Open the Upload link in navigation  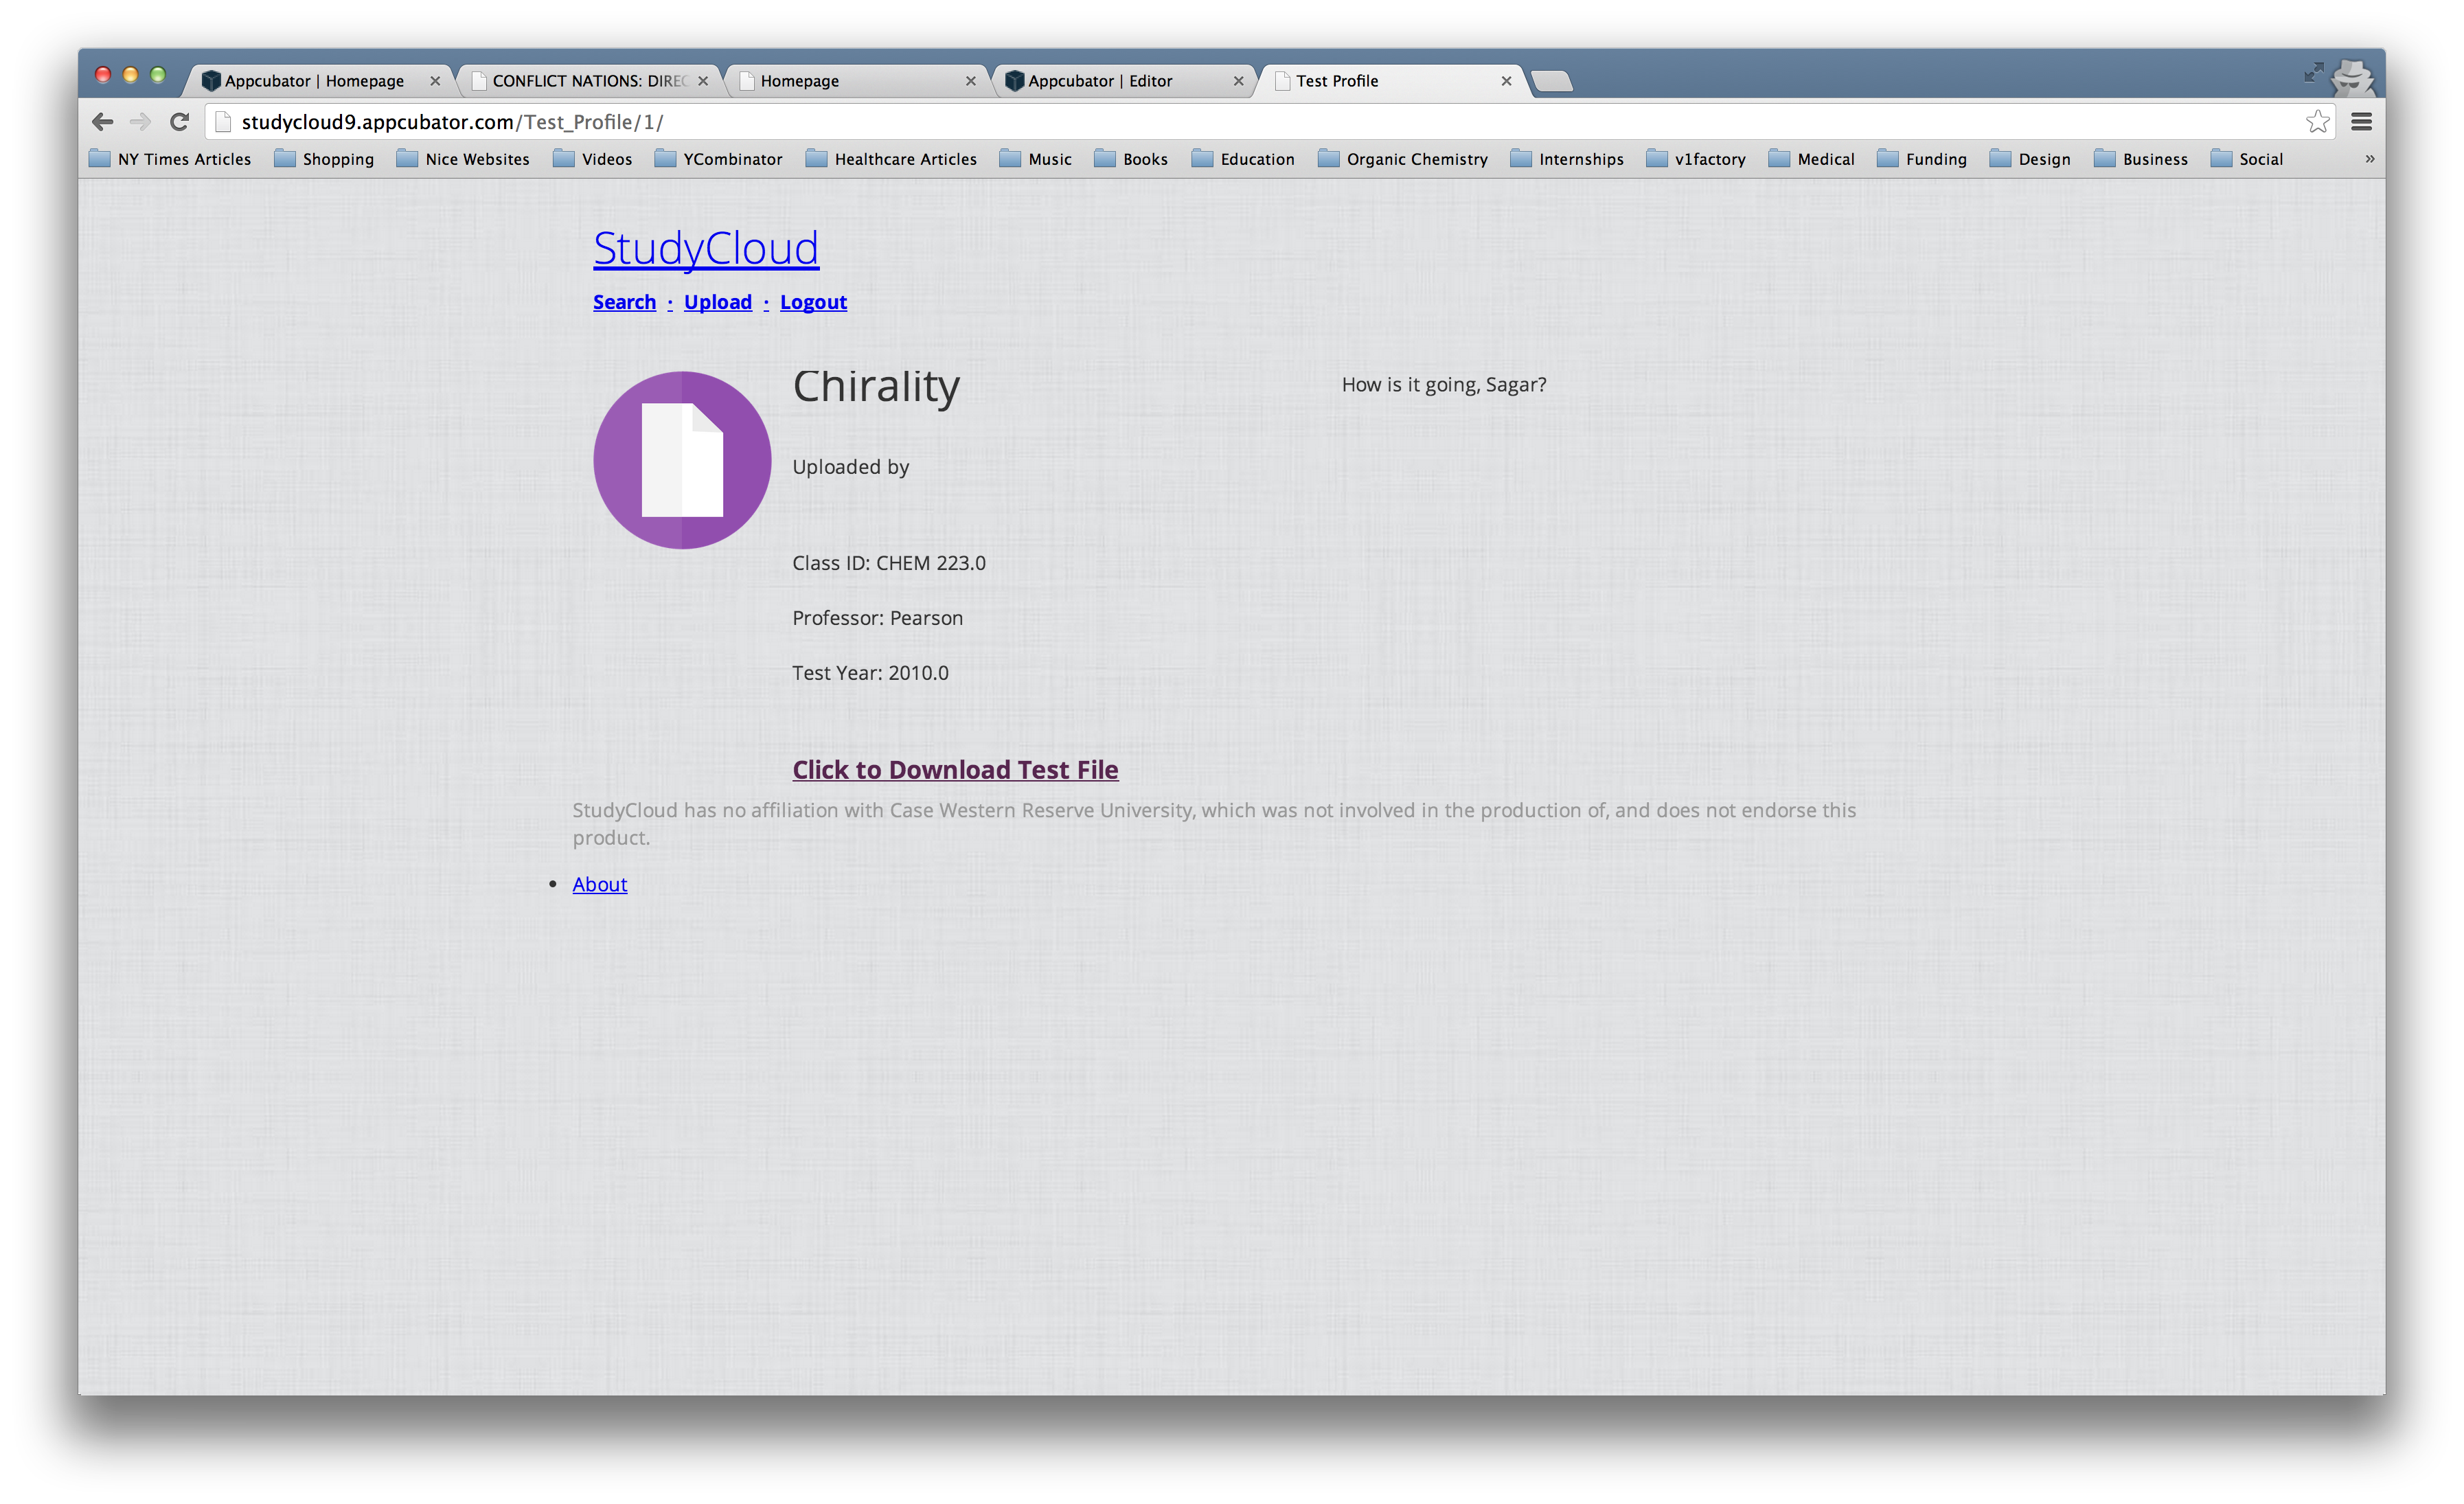click(717, 302)
